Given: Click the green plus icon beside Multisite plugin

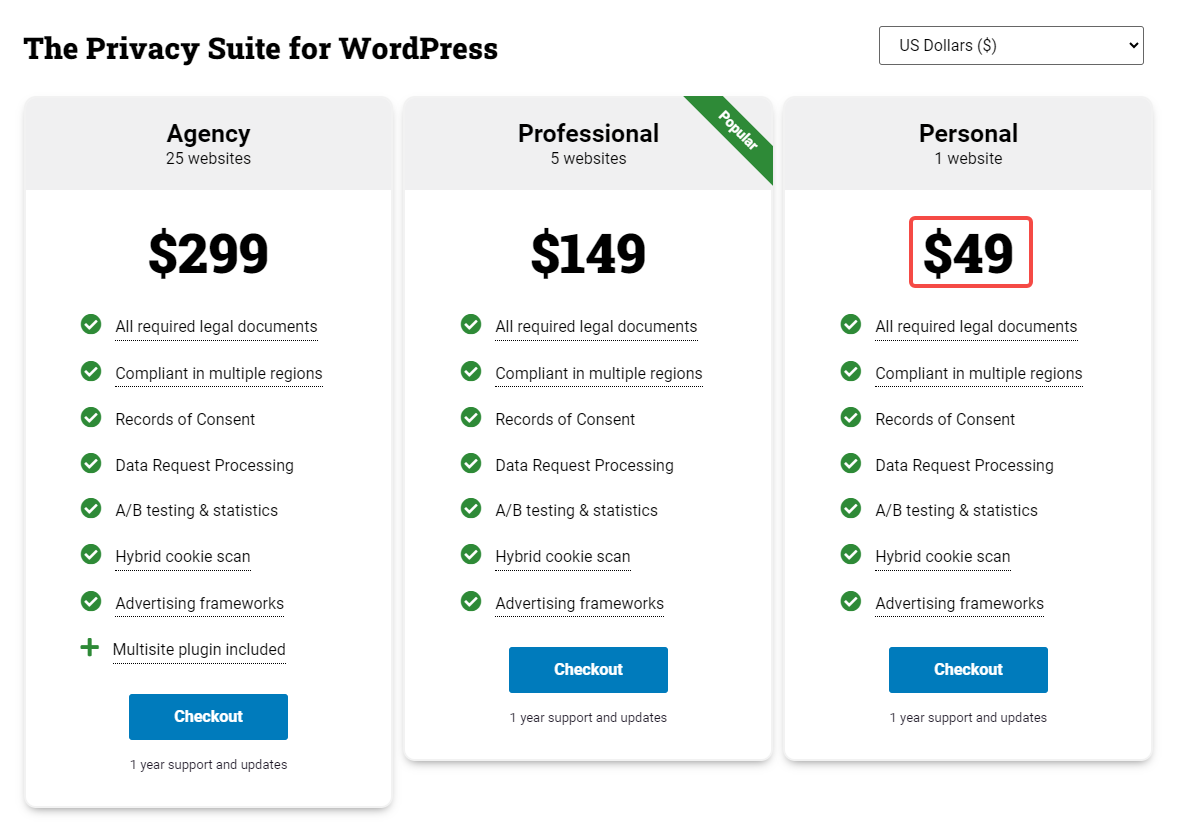Looking at the screenshot, I should (x=90, y=648).
